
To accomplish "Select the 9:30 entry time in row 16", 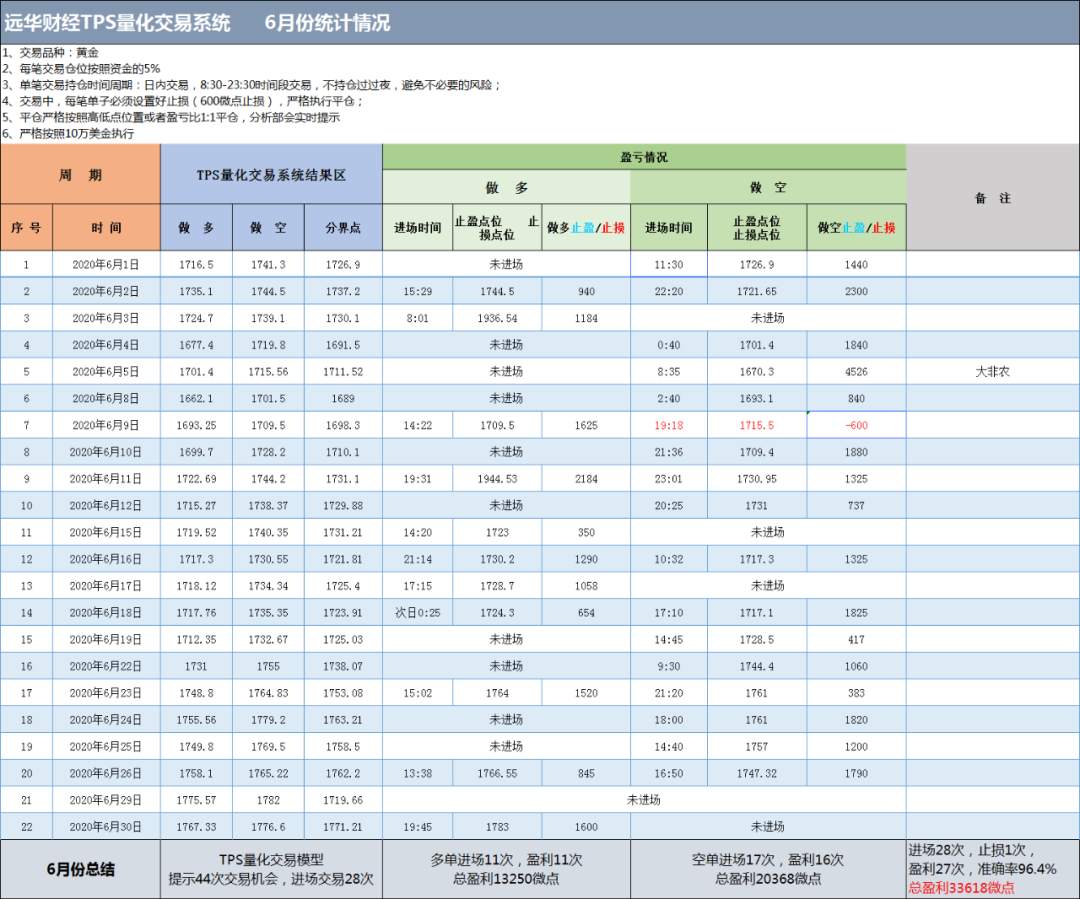I will 669,666.
